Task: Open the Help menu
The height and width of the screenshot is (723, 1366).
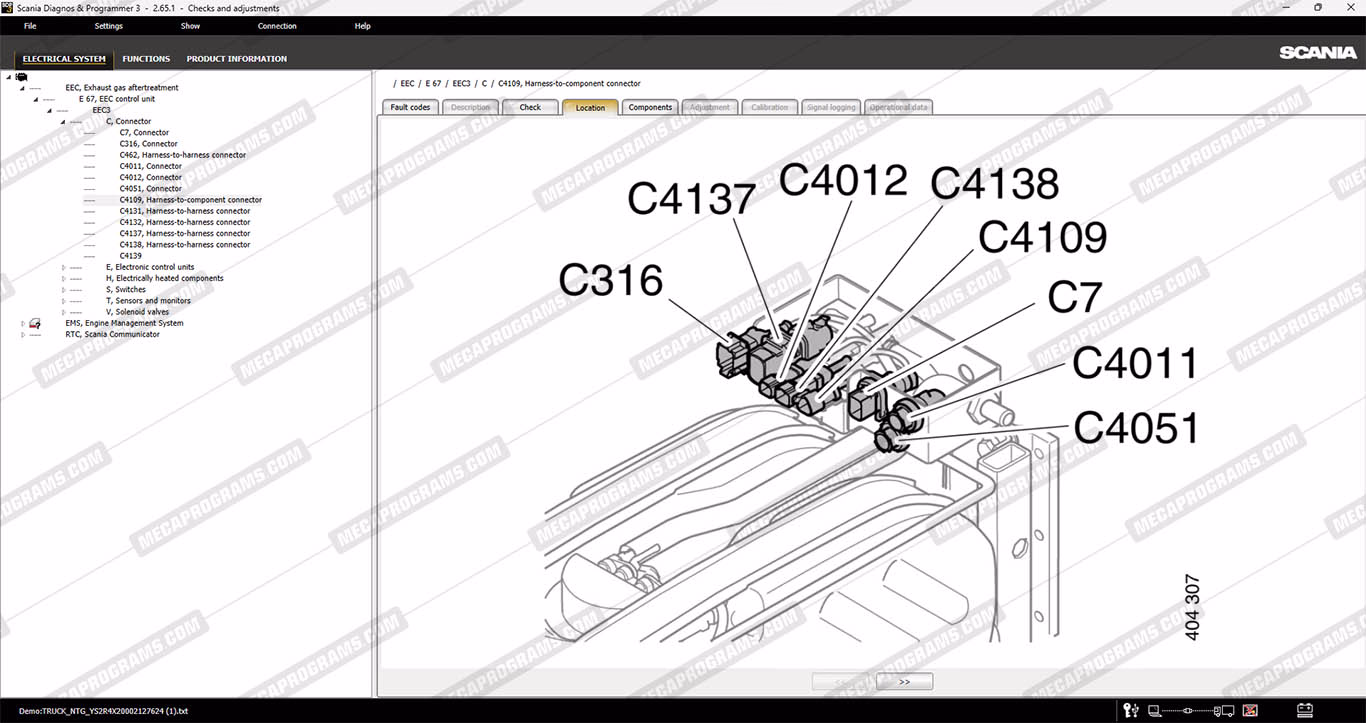Action: [363, 26]
